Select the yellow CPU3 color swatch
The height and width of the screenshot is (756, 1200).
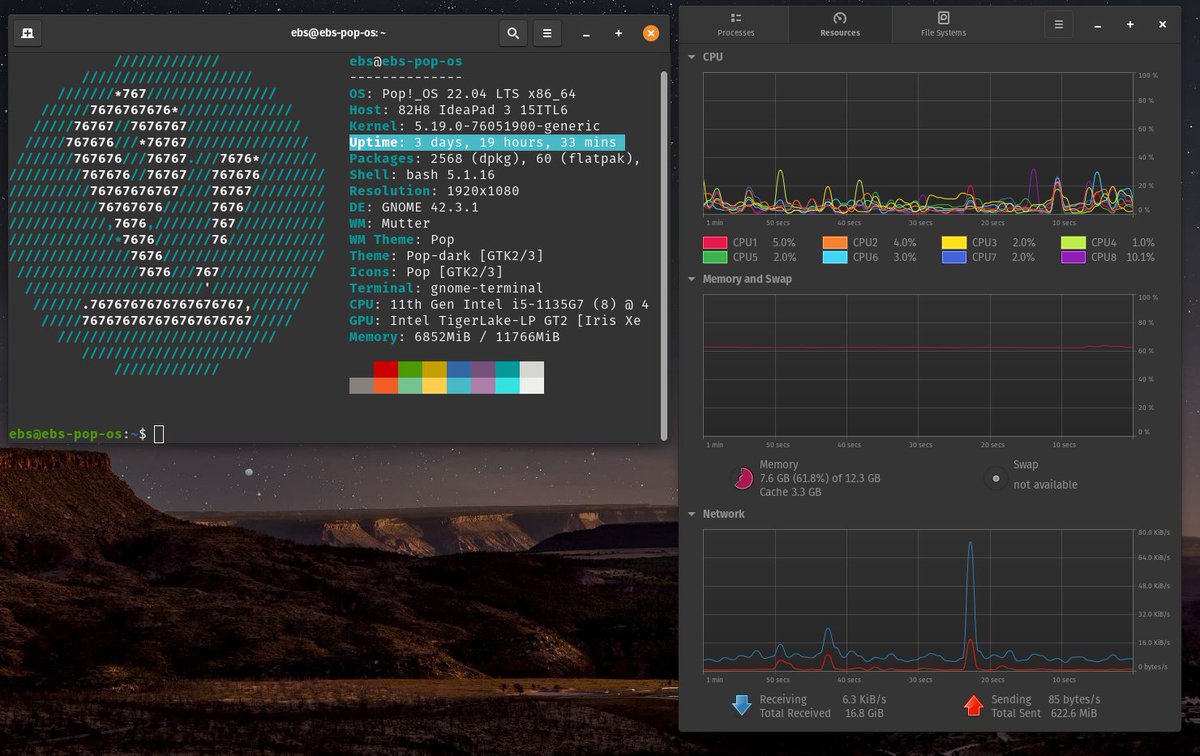[952, 242]
